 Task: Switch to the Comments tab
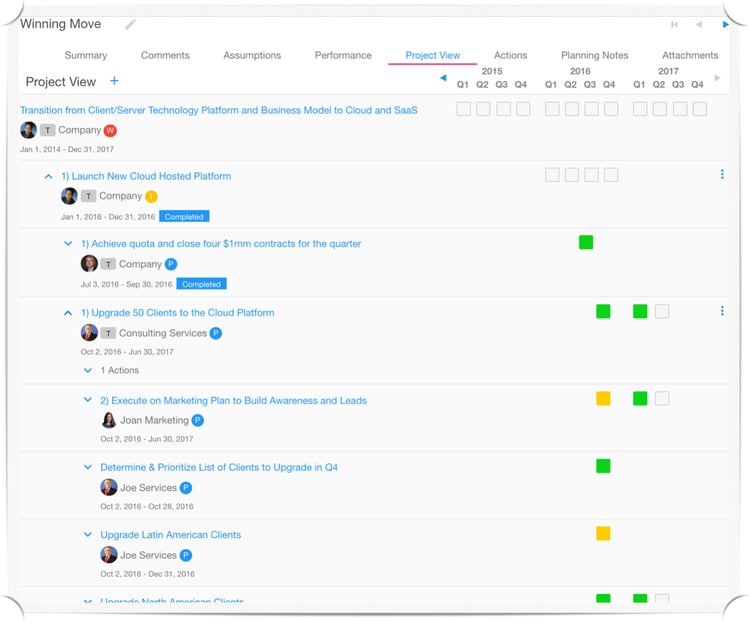click(165, 55)
